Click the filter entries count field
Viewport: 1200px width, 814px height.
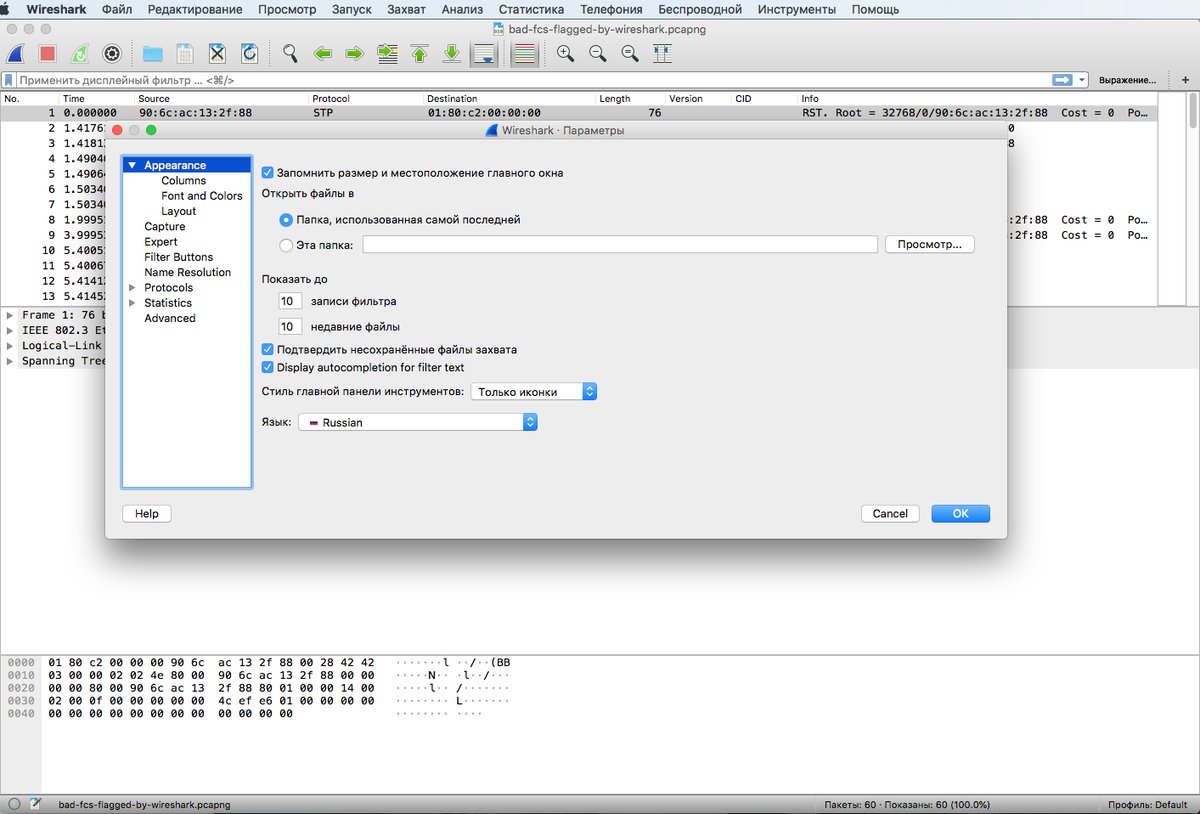(291, 301)
